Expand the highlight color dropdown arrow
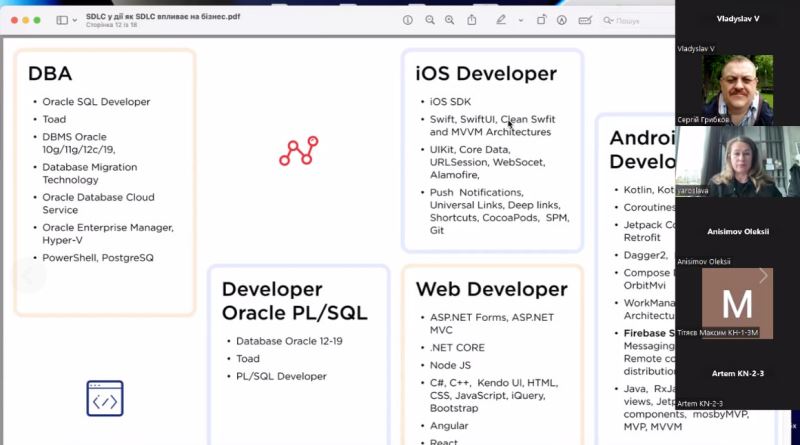 pyautogui.click(x=520, y=20)
